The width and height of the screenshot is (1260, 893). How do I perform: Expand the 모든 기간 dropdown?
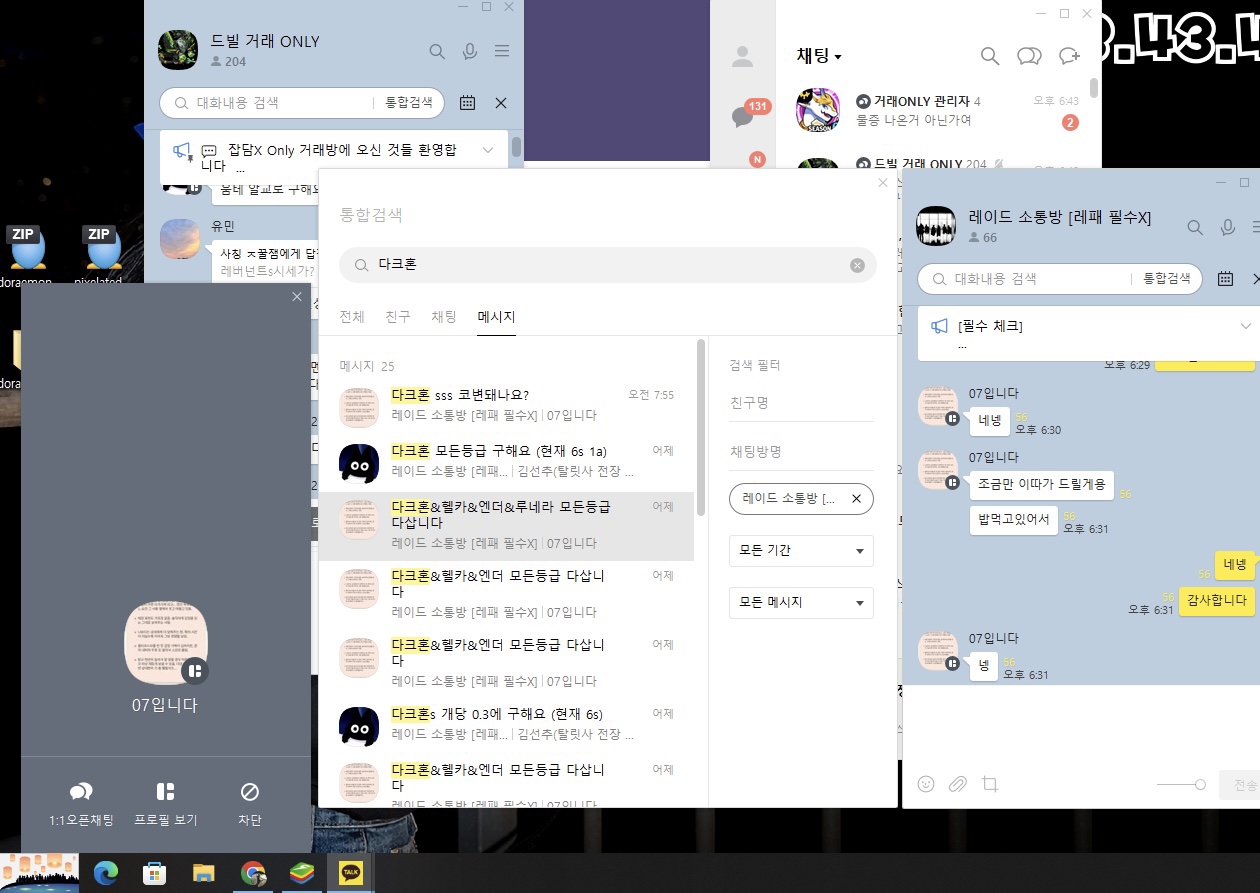801,550
